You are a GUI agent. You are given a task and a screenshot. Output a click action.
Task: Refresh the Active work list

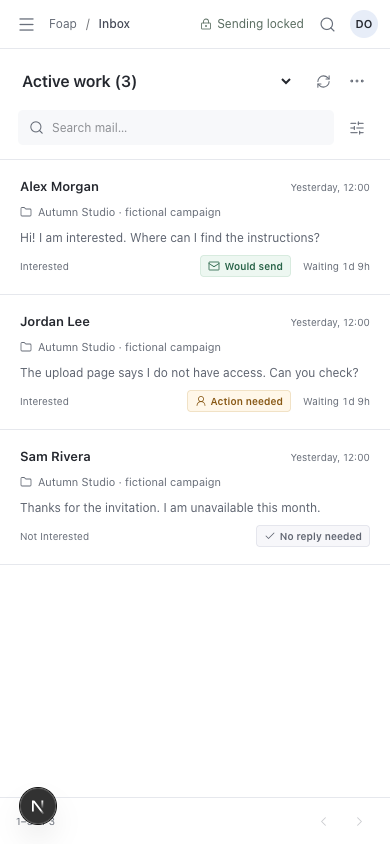point(323,81)
